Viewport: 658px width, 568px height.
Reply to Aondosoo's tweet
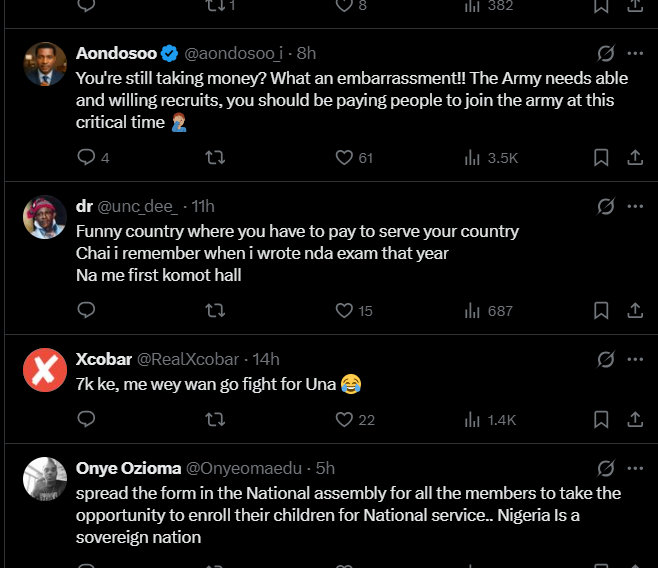tap(86, 157)
